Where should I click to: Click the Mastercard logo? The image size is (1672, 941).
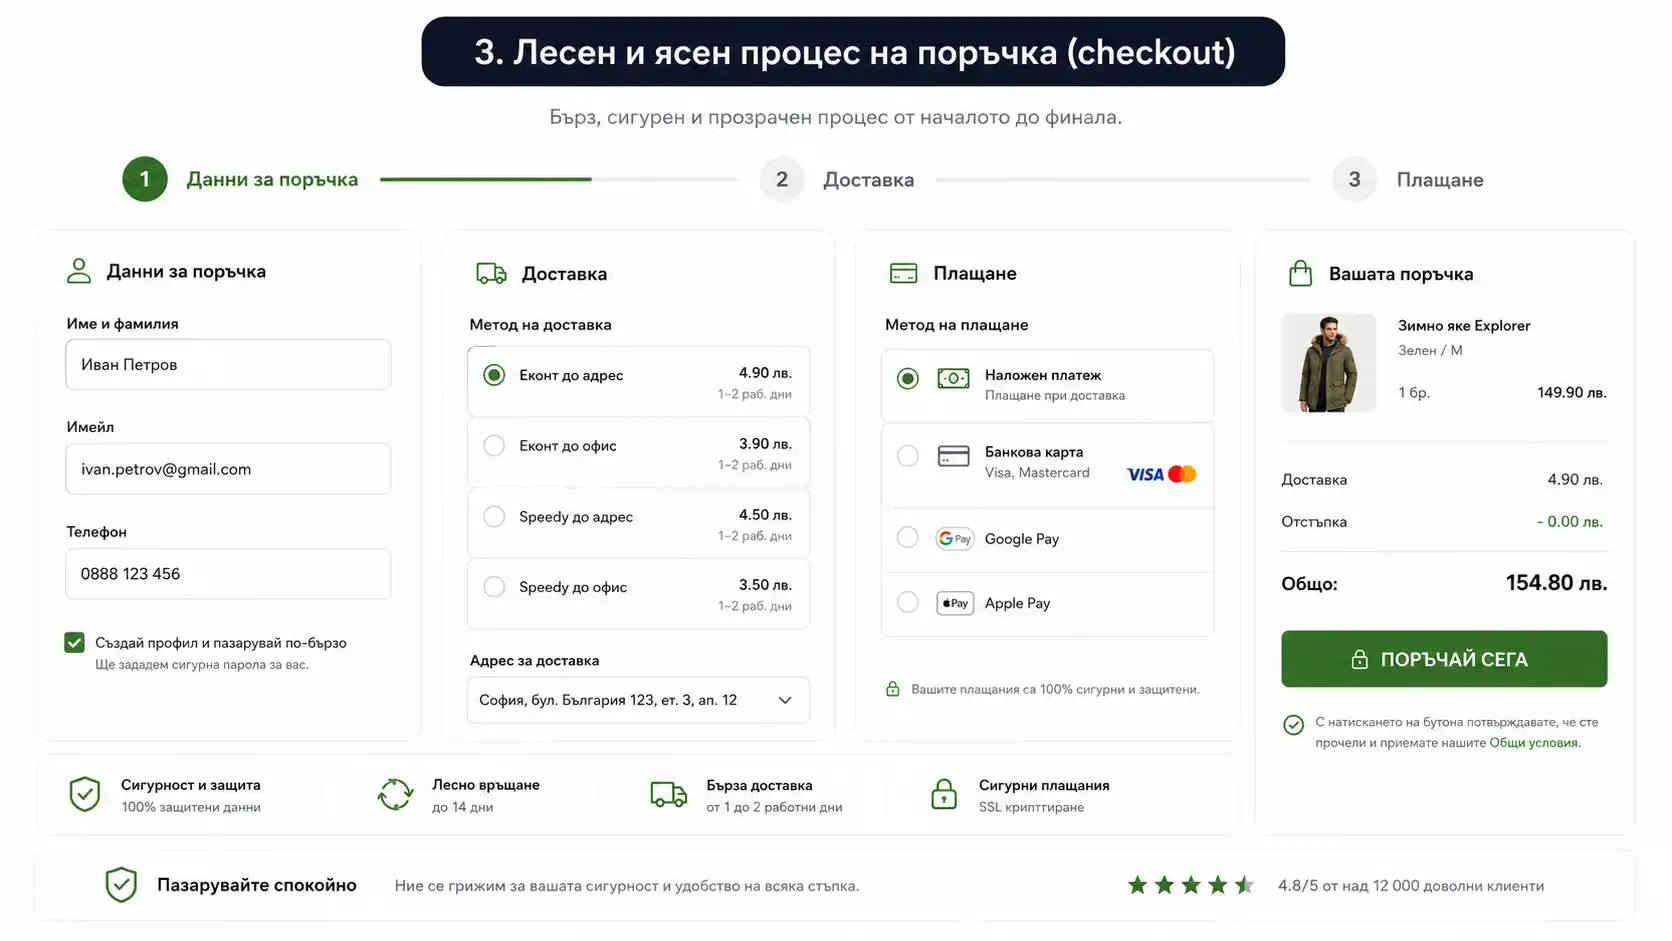1182,474
